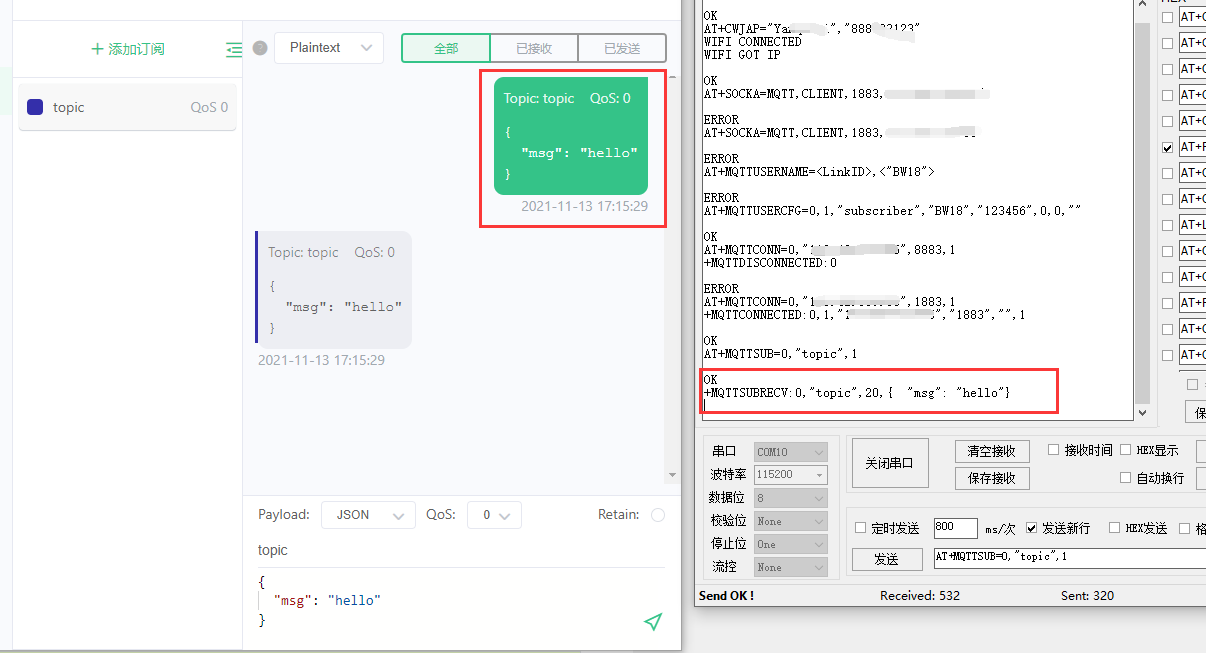This screenshot has width=1206, height=653.
Task: Click the '+MQTTSUBRECV' line in the terminal output
Action: [x=857, y=393]
